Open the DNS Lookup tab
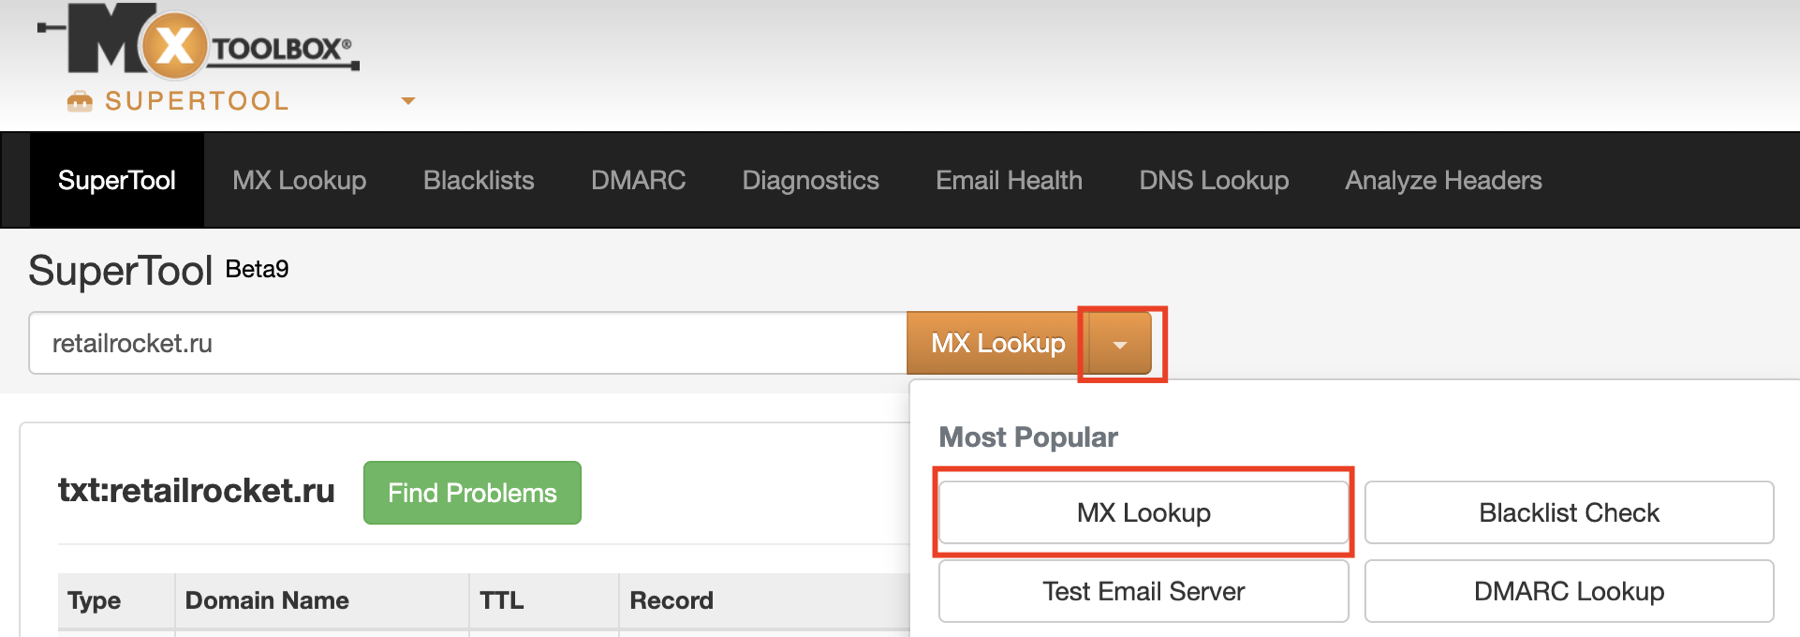 (x=1214, y=180)
